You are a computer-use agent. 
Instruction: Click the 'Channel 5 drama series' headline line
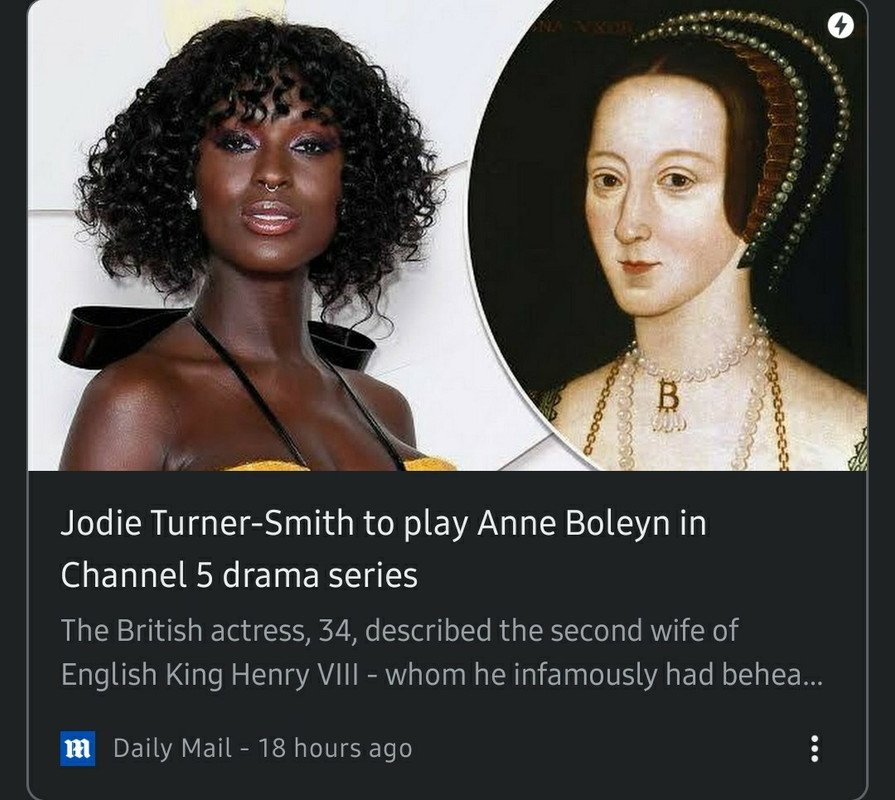(239, 575)
